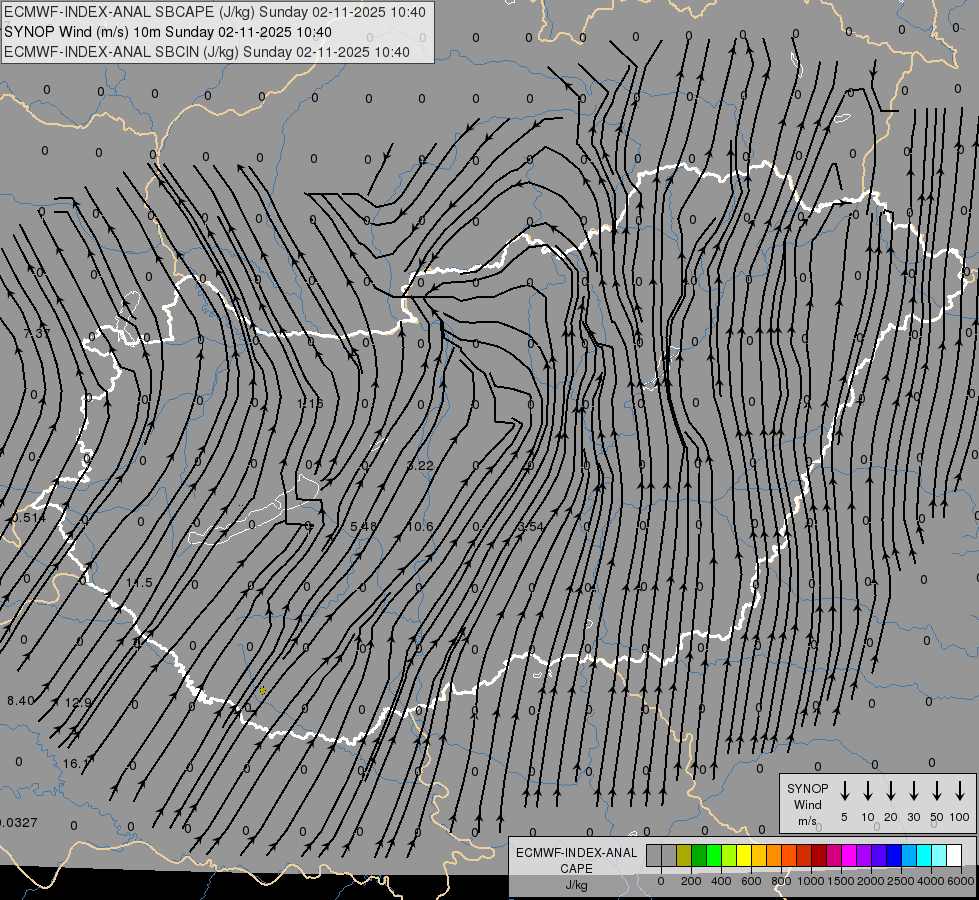This screenshot has width=979, height=900.
Task: Click the 12.9 CAPE value on the map
Action: [x=78, y=703]
